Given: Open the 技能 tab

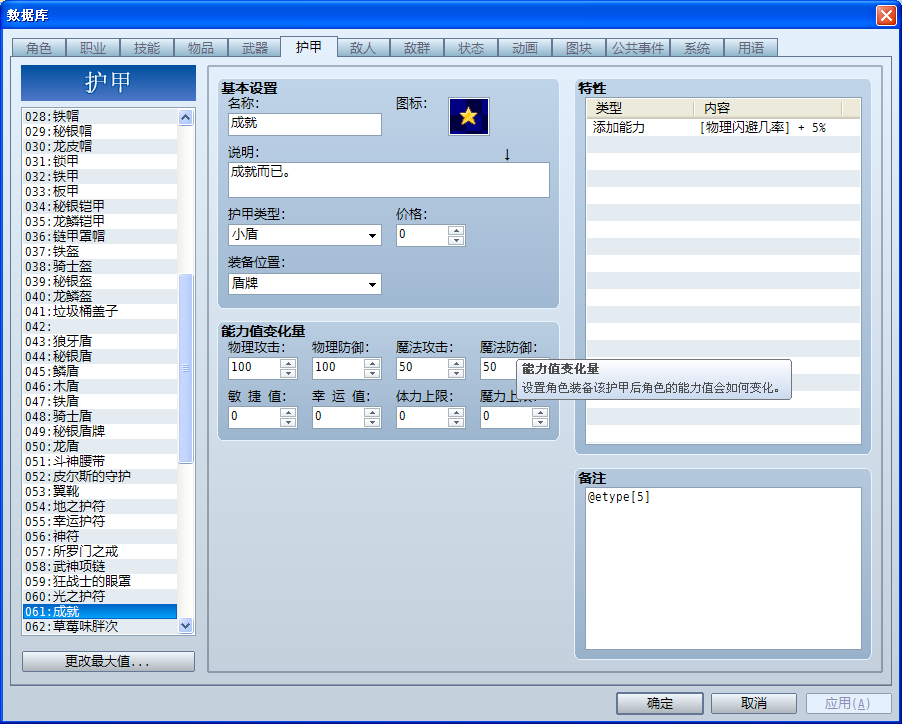Looking at the screenshot, I should point(147,48).
